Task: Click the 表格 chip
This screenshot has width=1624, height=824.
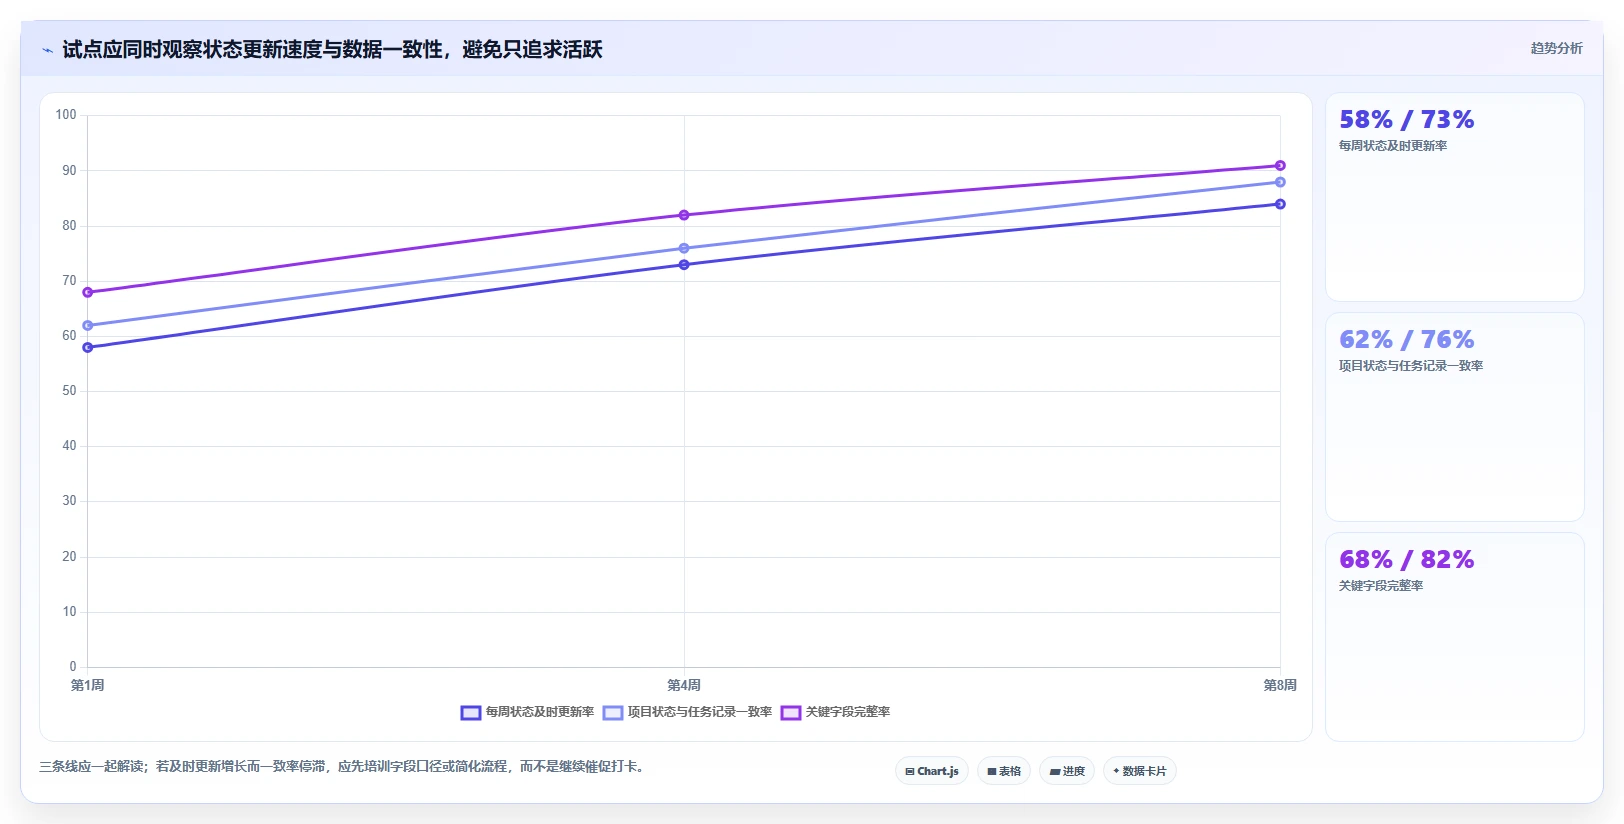Action: (1004, 771)
